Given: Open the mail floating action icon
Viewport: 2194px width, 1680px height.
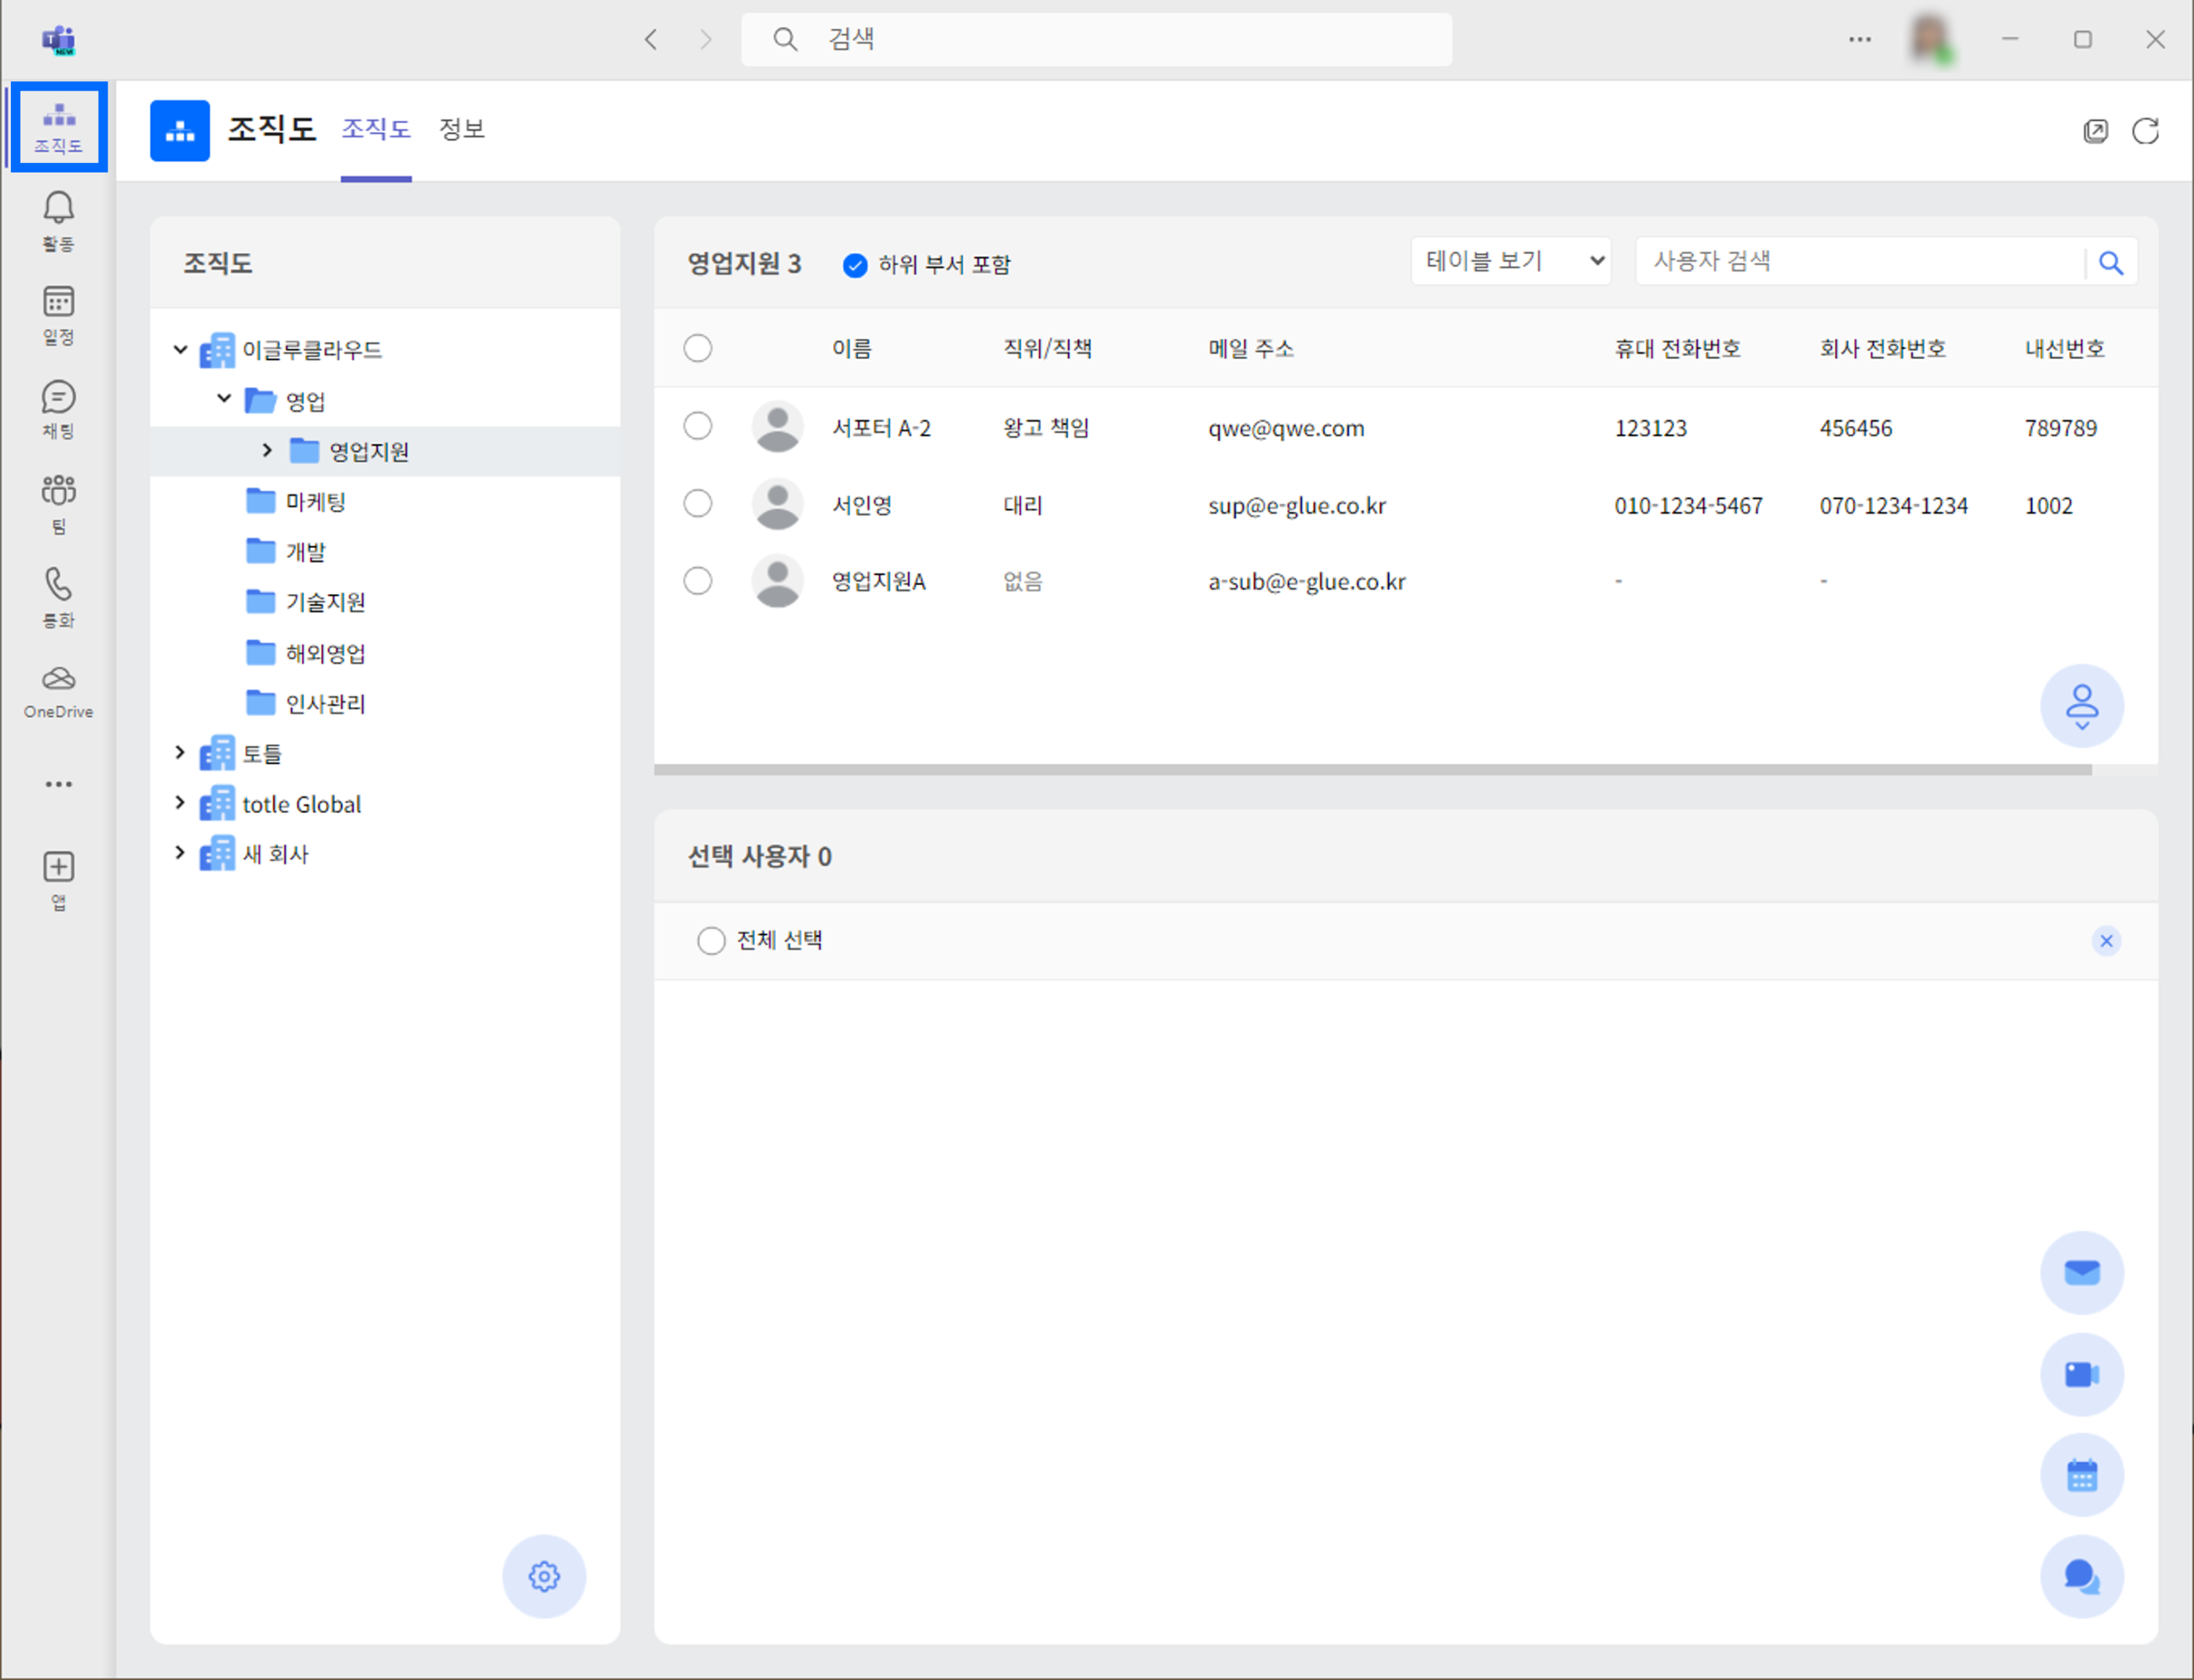Looking at the screenshot, I should tap(2081, 1272).
